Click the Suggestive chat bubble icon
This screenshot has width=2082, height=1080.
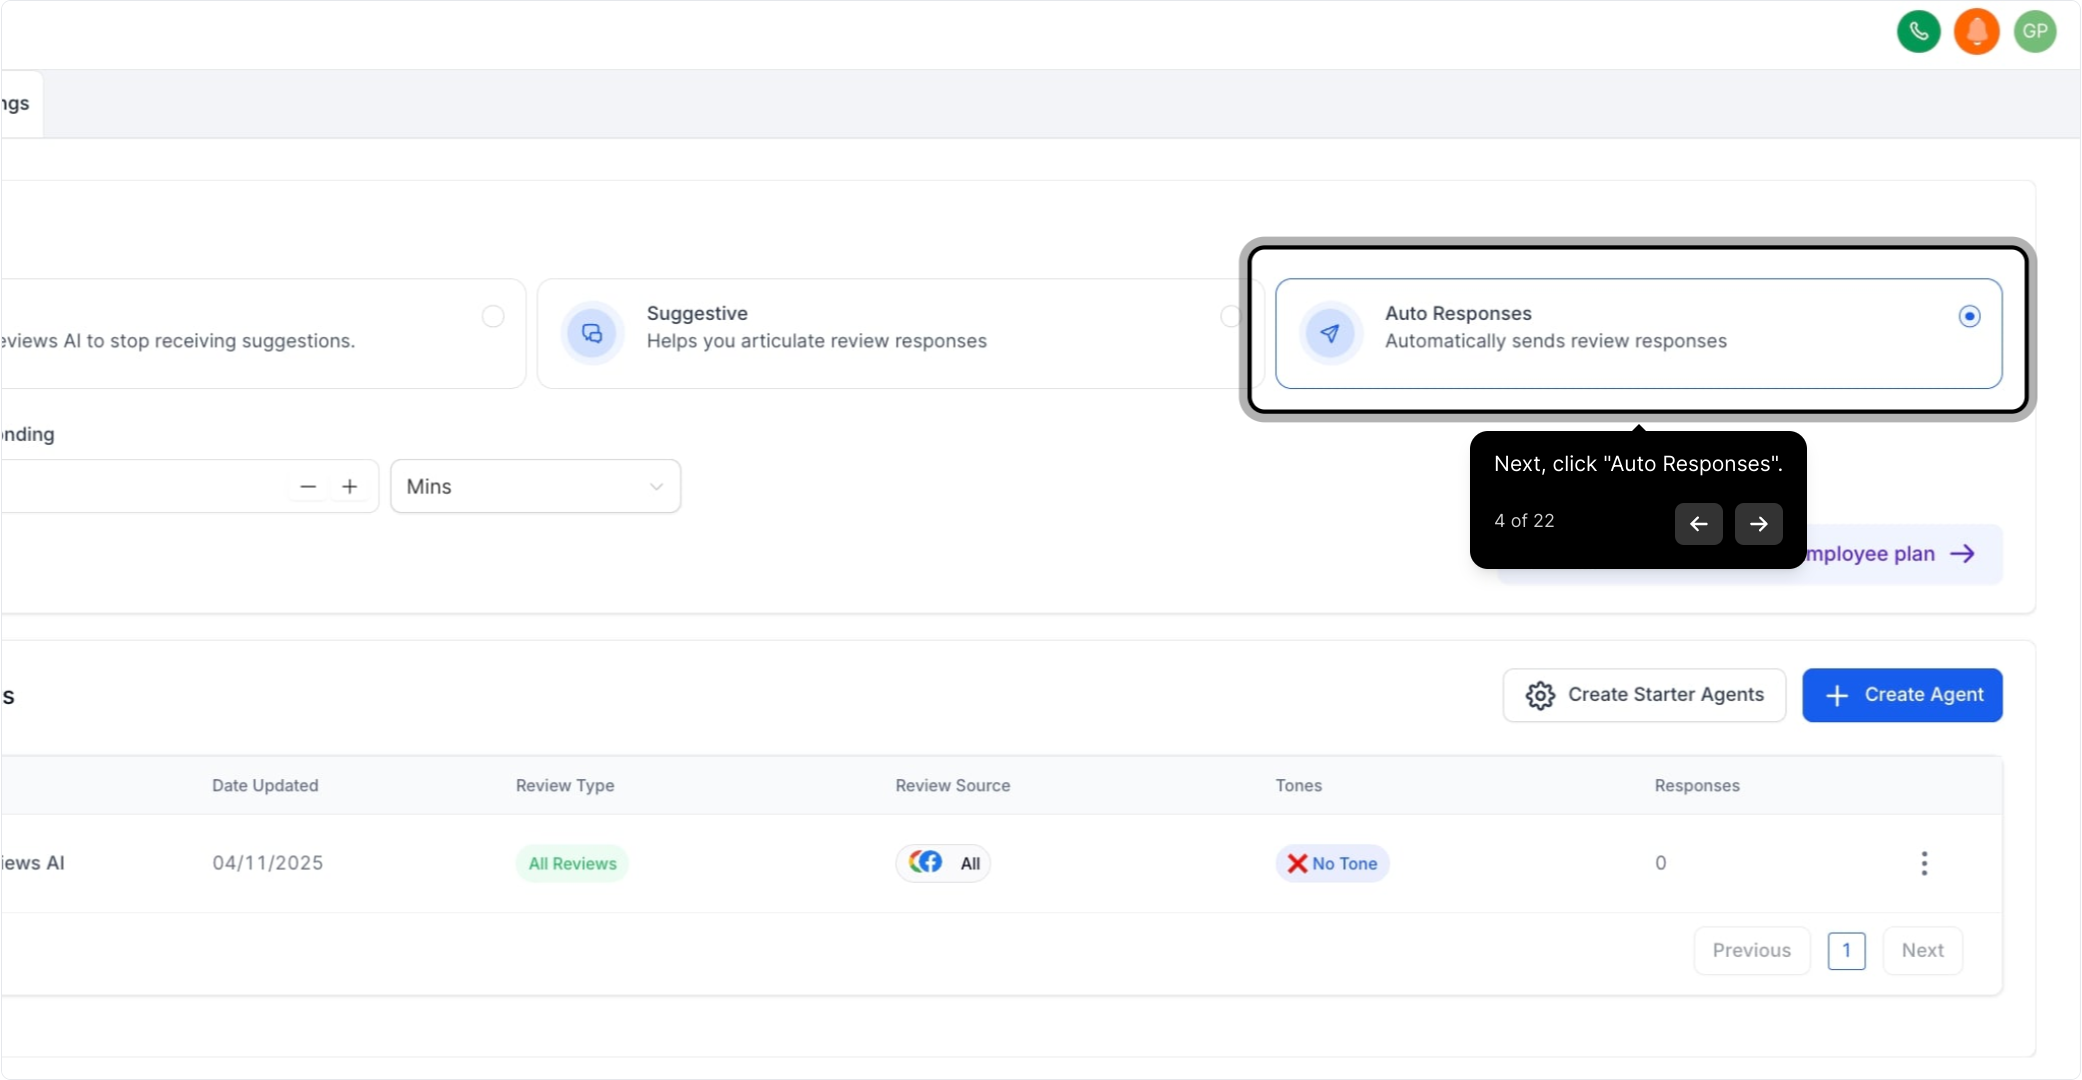[592, 333]
